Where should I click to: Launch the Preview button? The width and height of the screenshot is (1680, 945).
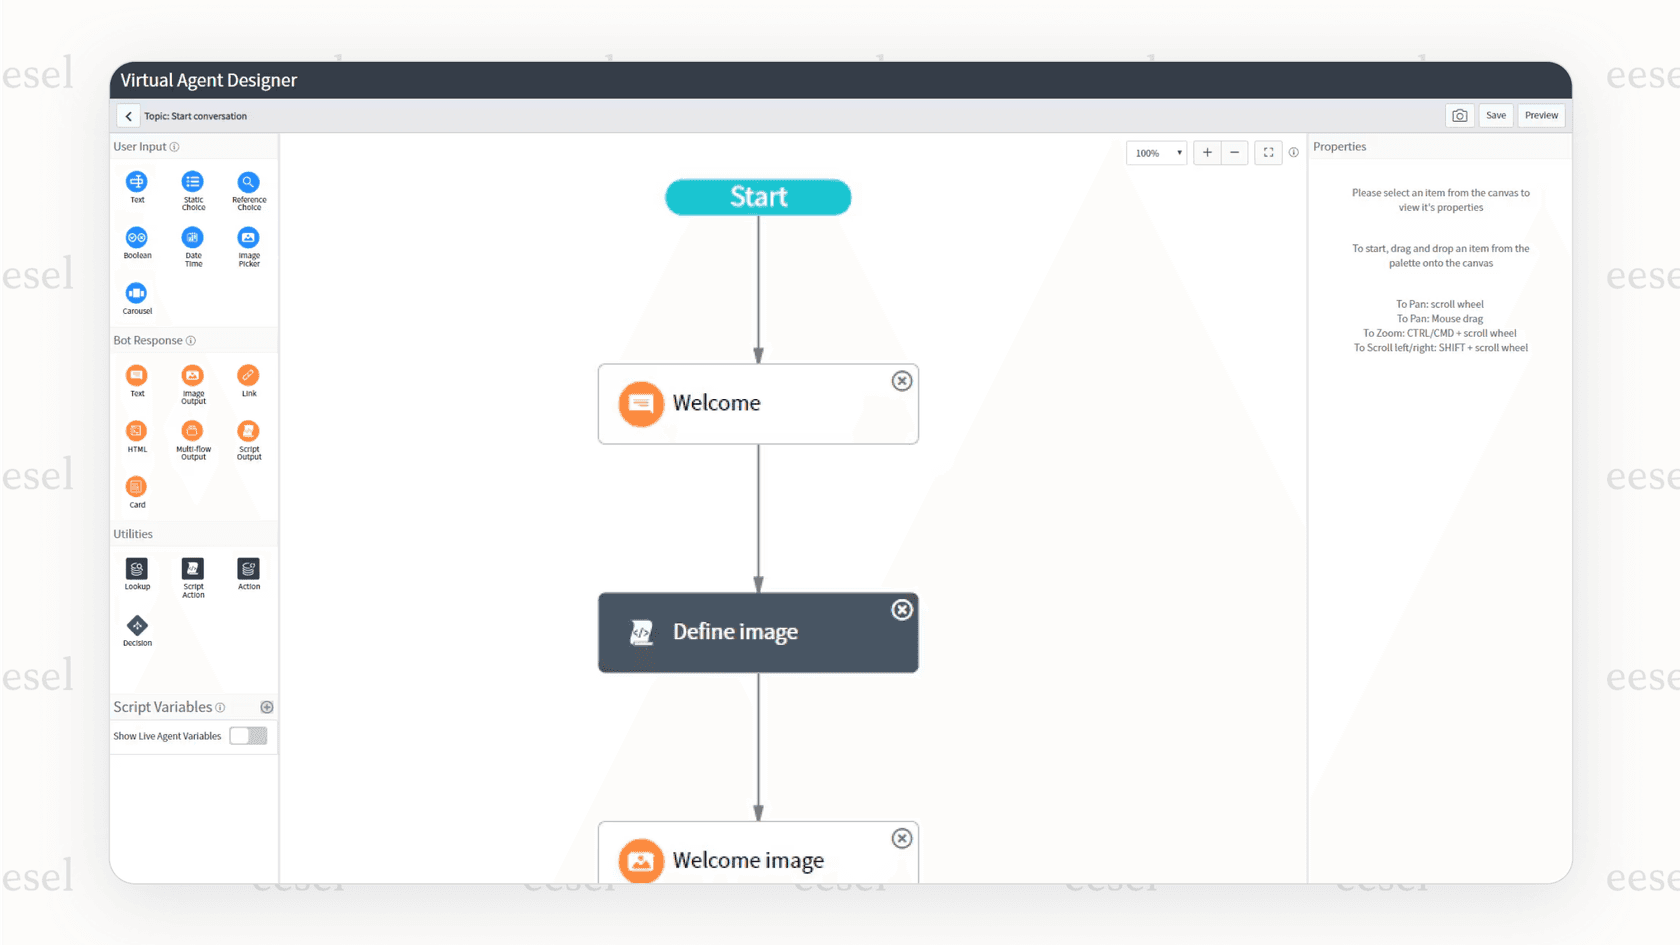1541,115
